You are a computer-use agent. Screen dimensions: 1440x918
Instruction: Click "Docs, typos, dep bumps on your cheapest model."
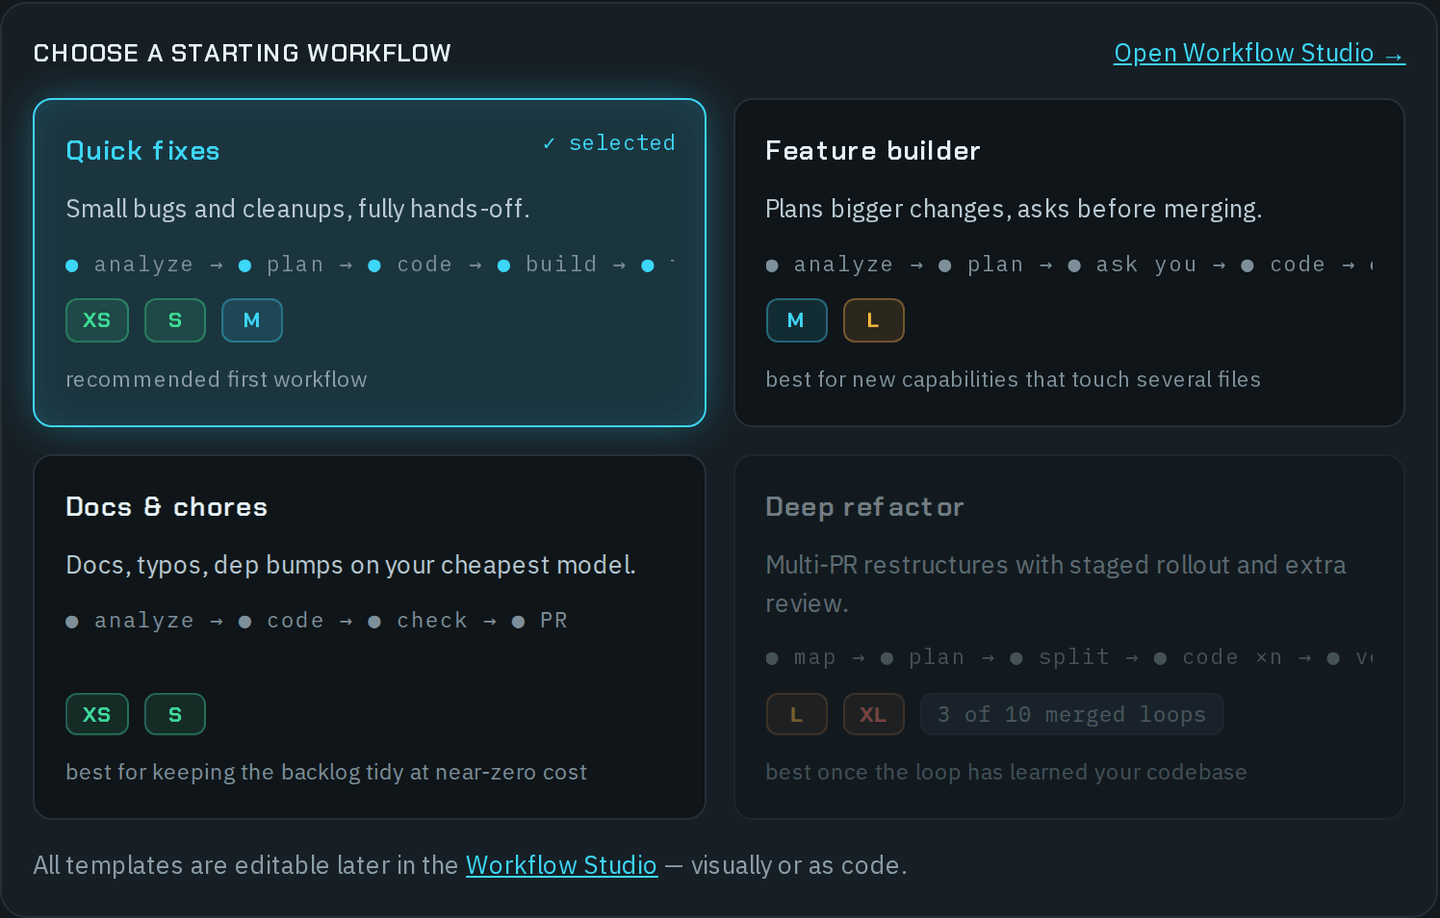point(351,565)
